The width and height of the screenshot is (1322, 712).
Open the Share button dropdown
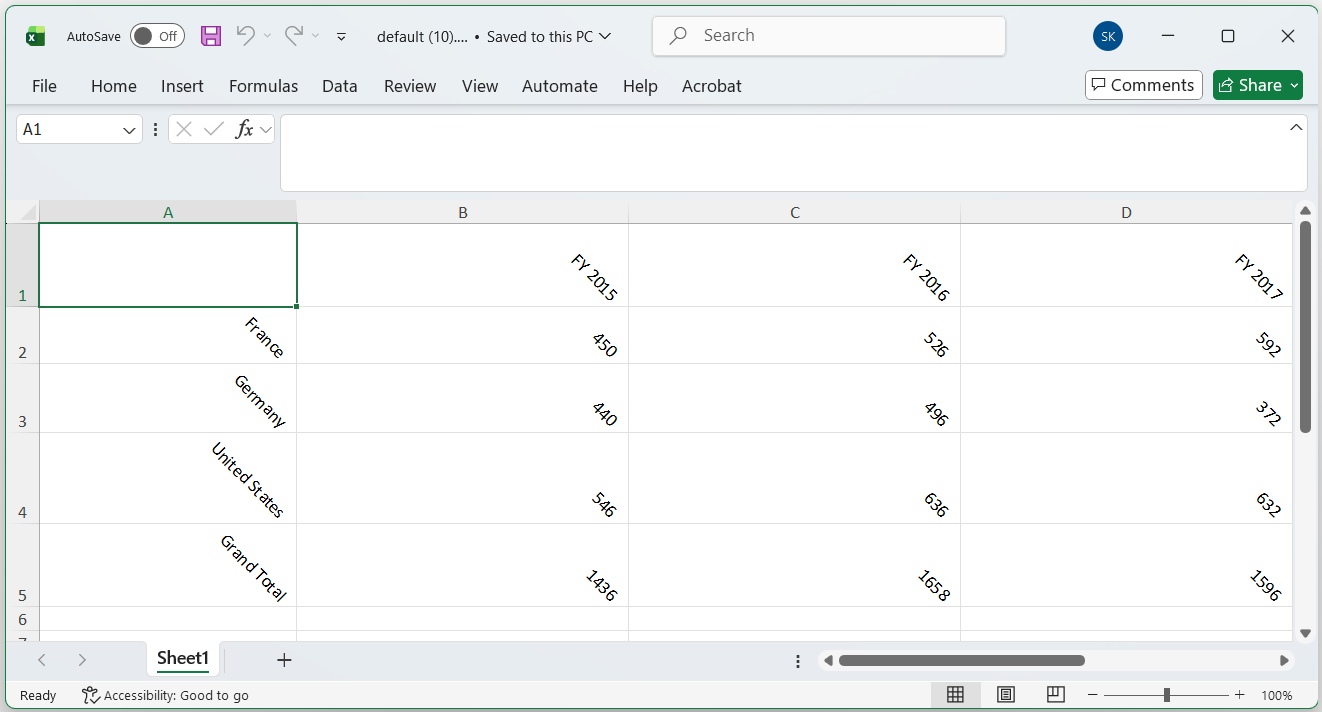[x=1295, y=85]
